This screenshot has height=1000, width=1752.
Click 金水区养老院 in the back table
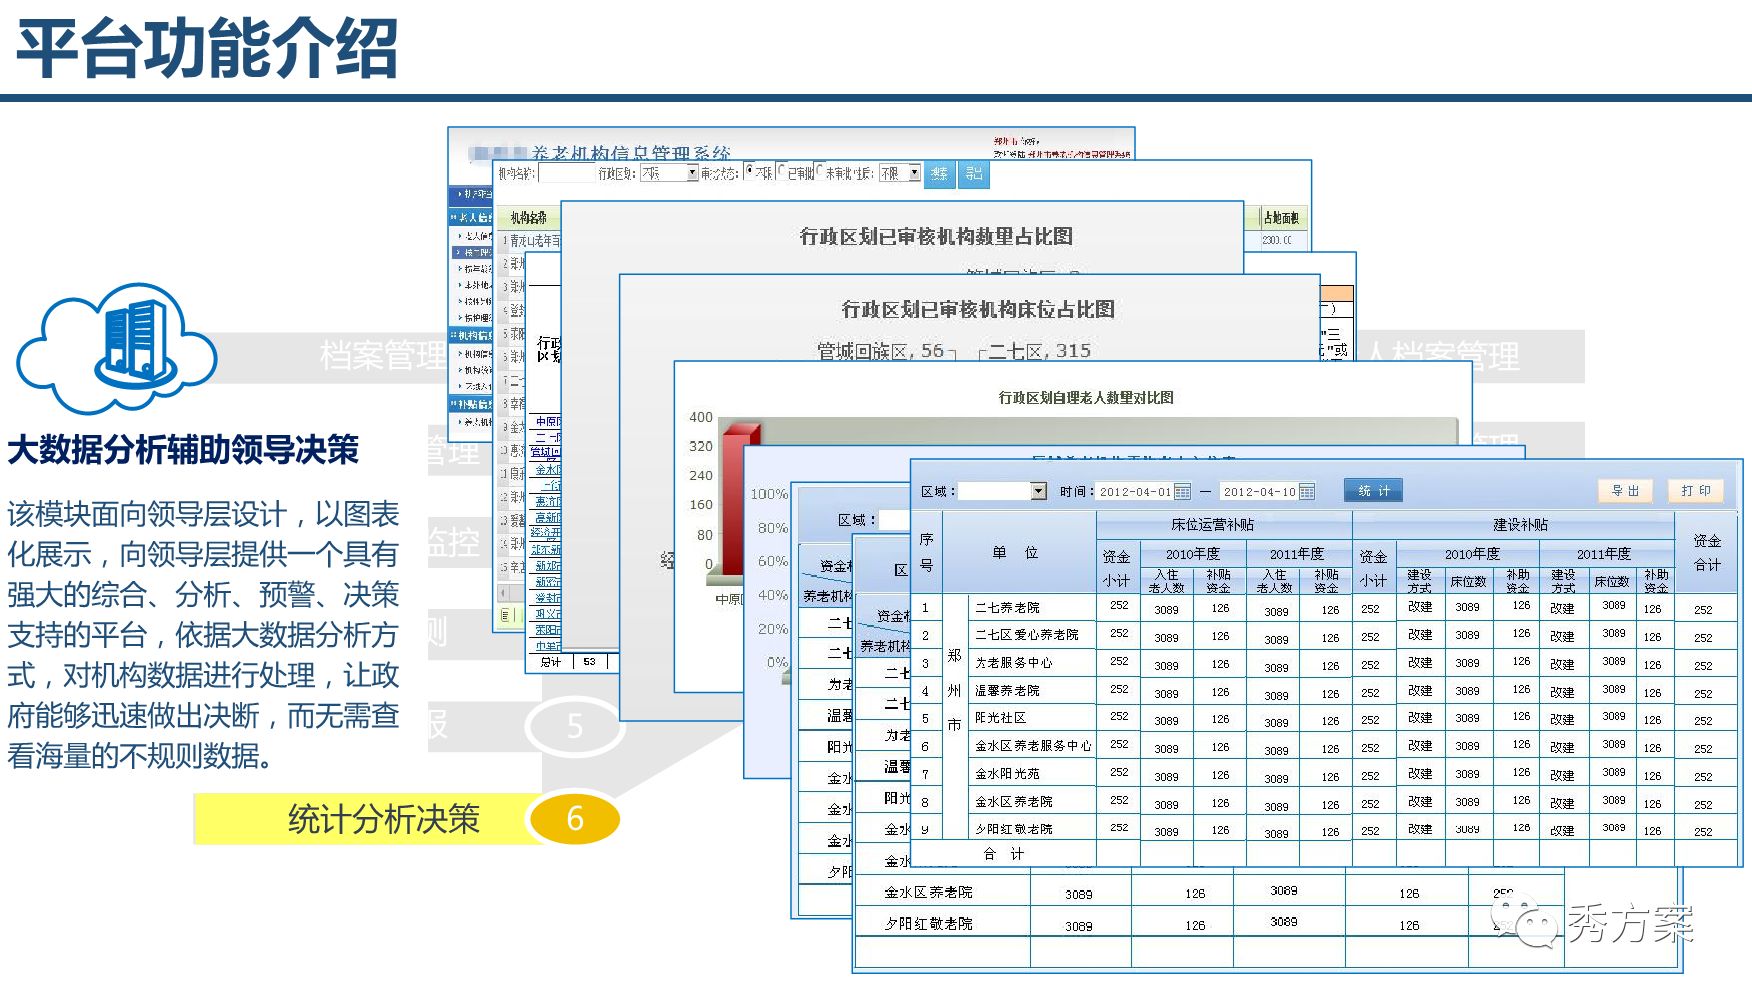point(928,892)
